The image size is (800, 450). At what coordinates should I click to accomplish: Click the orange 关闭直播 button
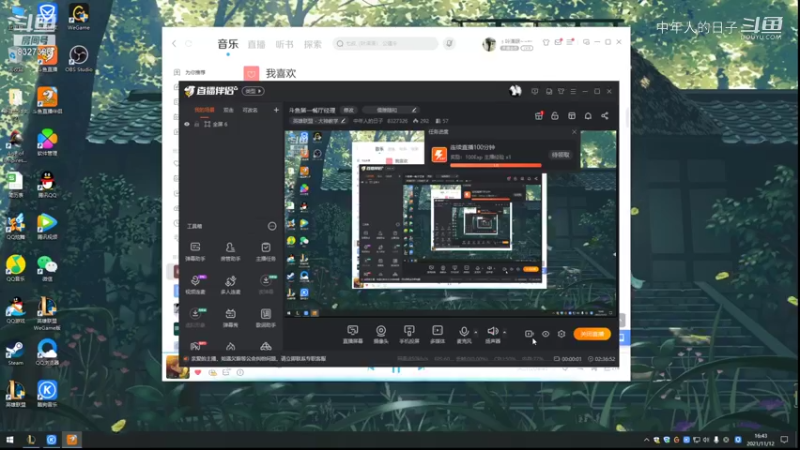click(592, 334)
